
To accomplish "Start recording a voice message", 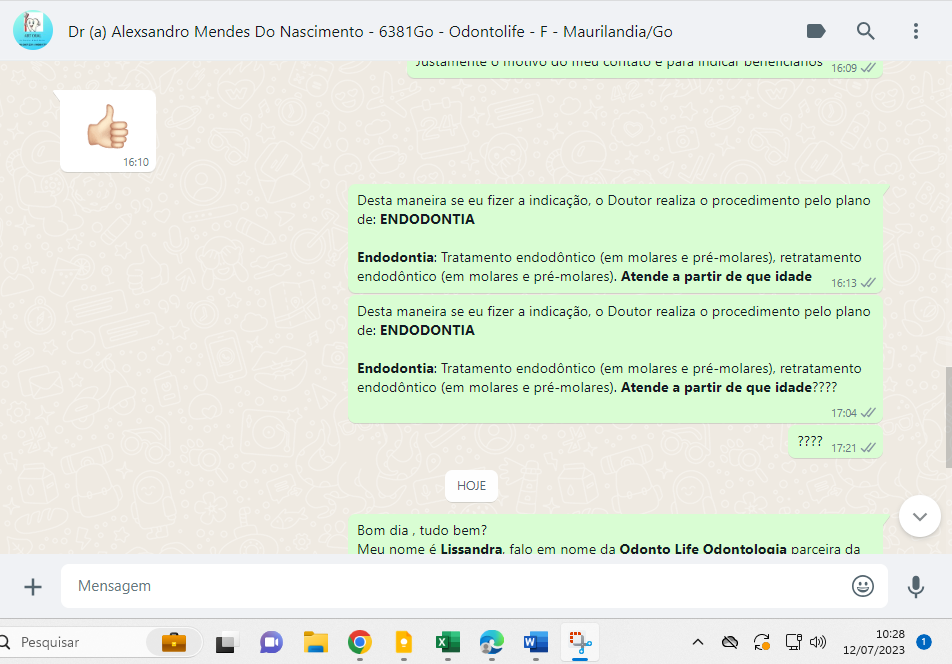I will pos(916,586).
